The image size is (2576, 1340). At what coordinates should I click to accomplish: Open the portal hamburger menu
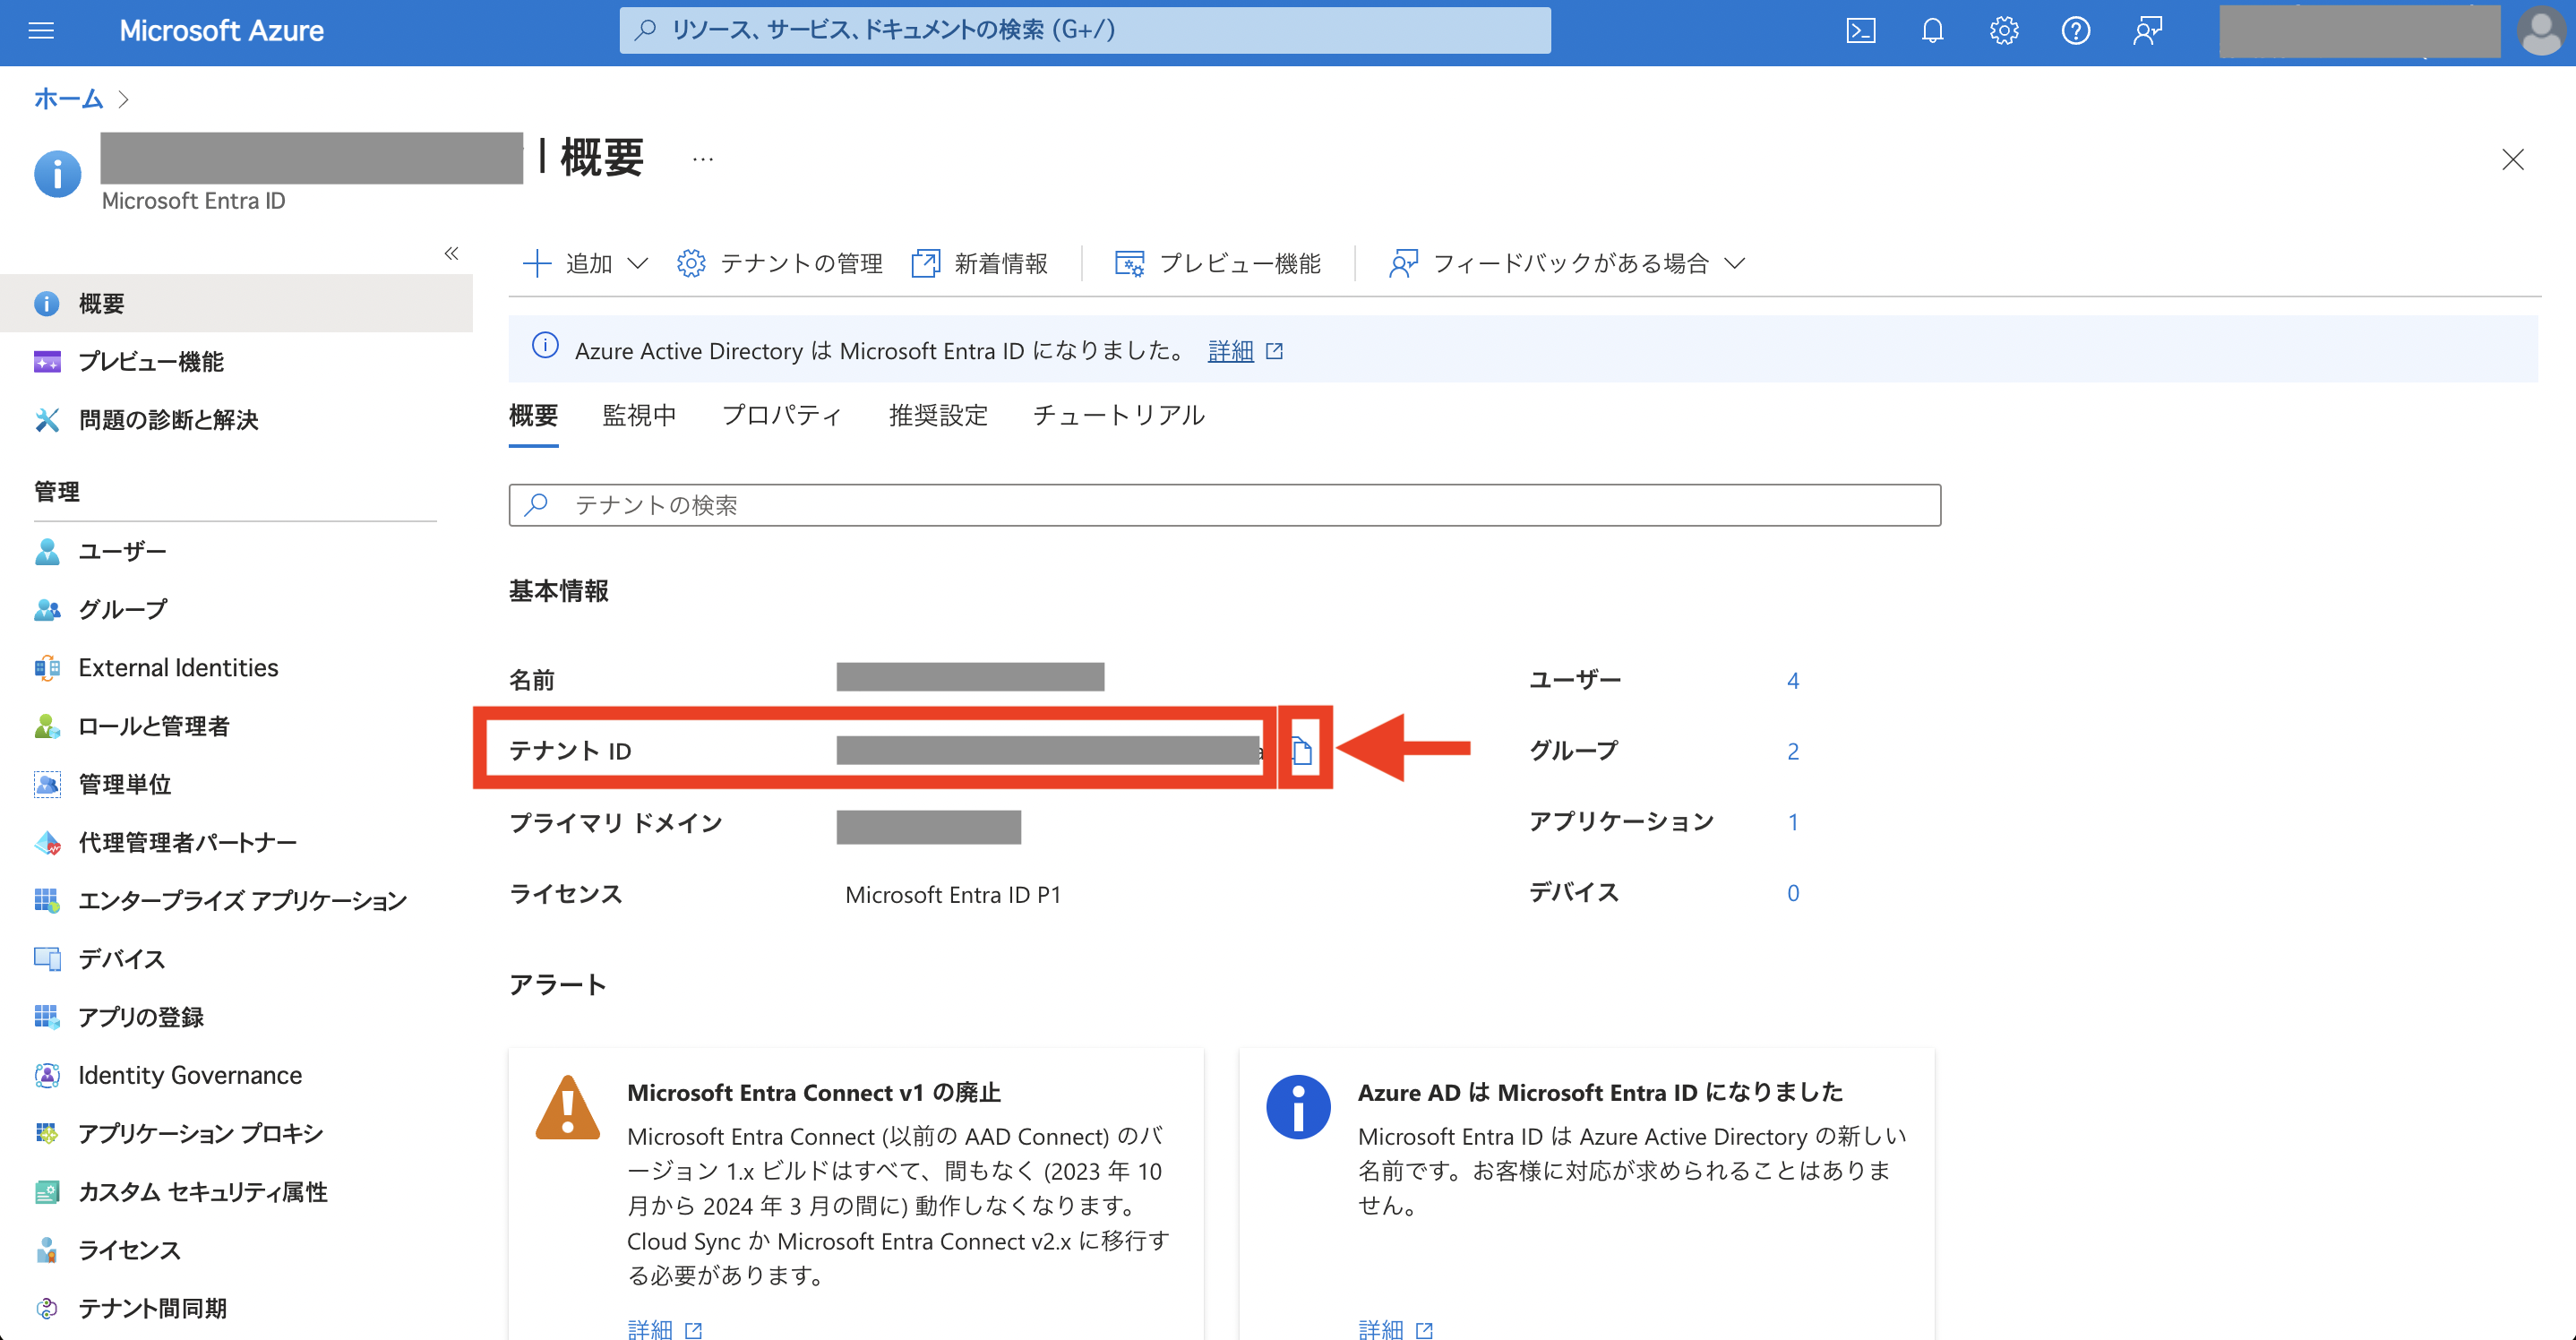41,31
